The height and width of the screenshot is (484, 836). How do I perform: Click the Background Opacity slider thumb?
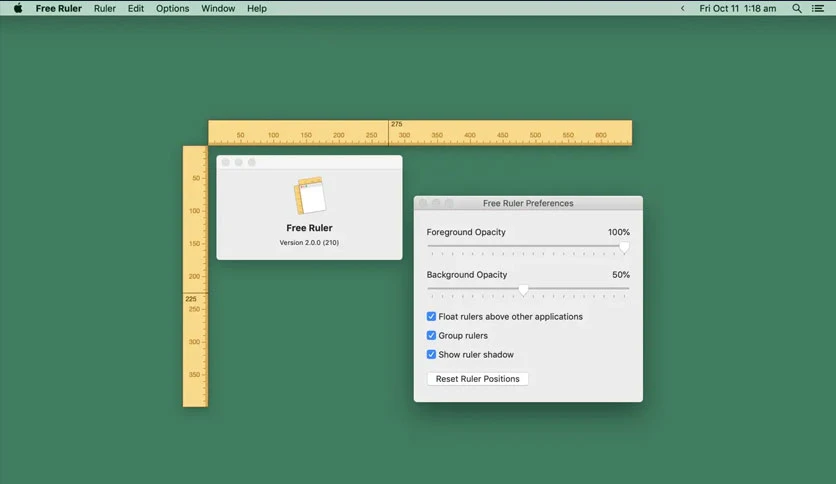524,289
